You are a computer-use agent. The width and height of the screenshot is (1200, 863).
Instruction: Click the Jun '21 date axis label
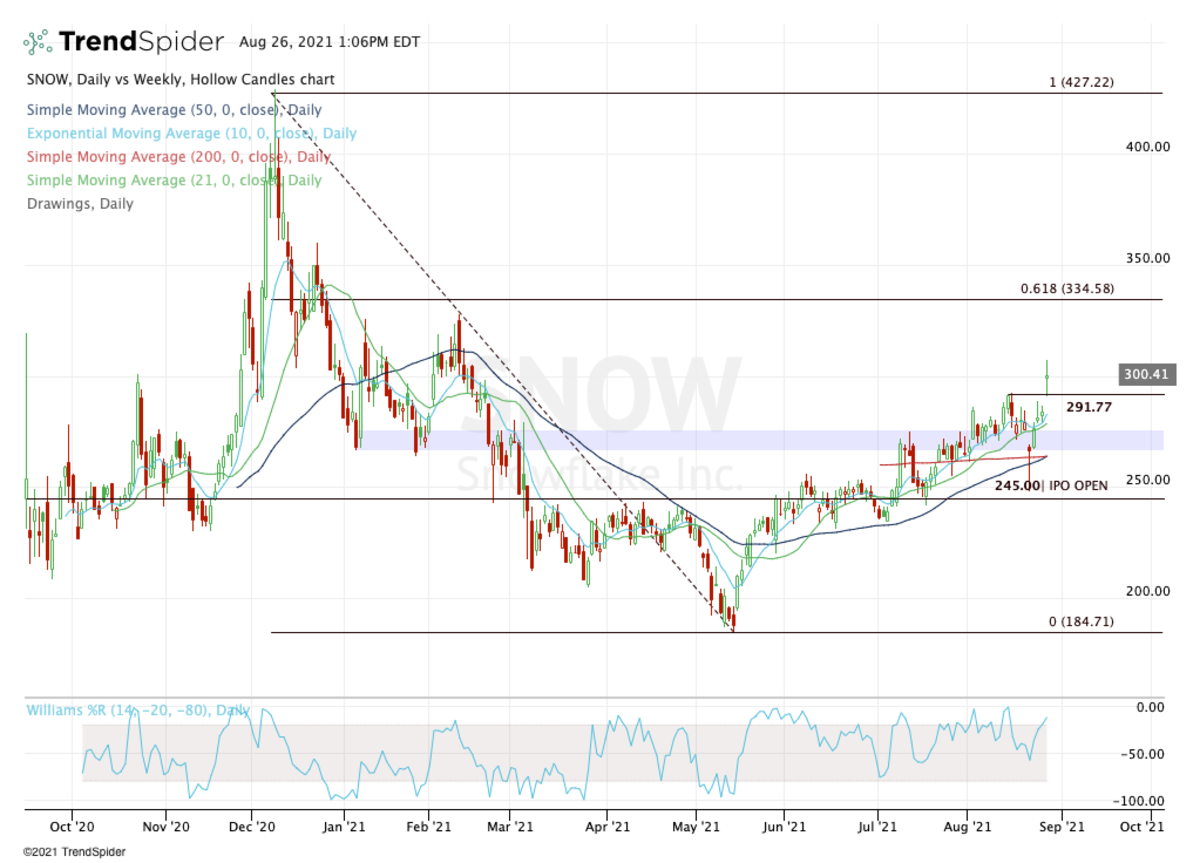(783, 828)
